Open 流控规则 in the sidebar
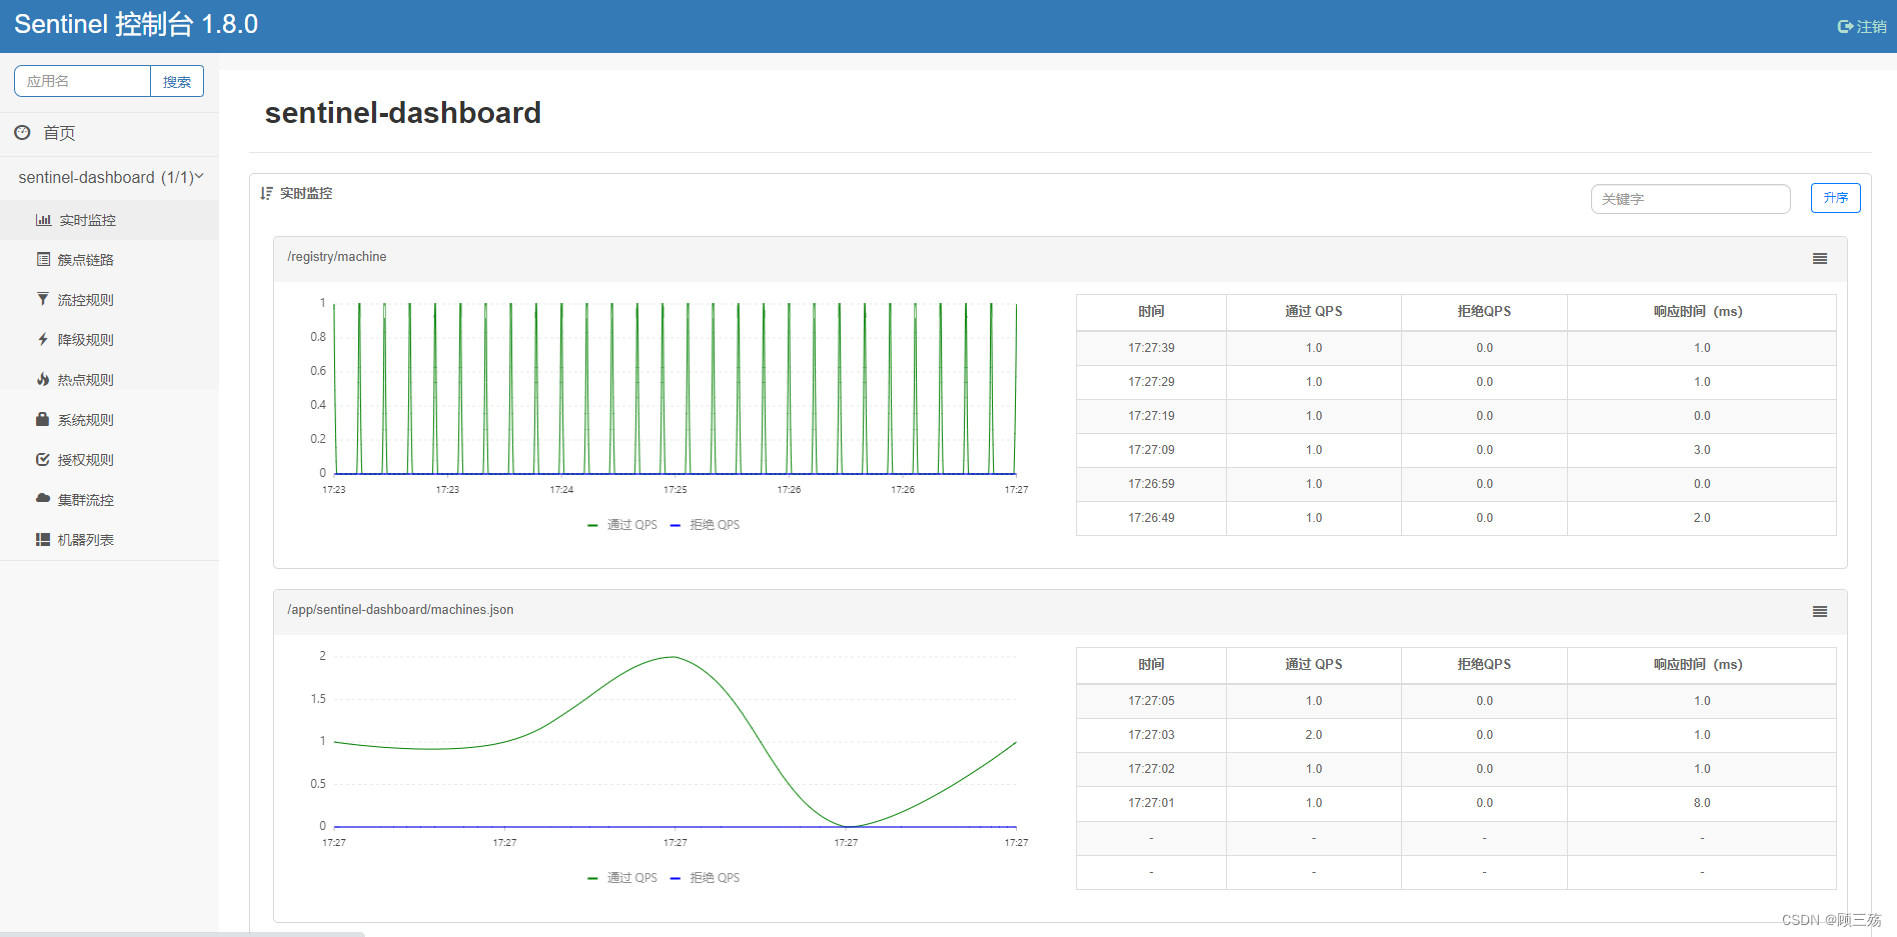1897x937 pixels. [109, 300]
